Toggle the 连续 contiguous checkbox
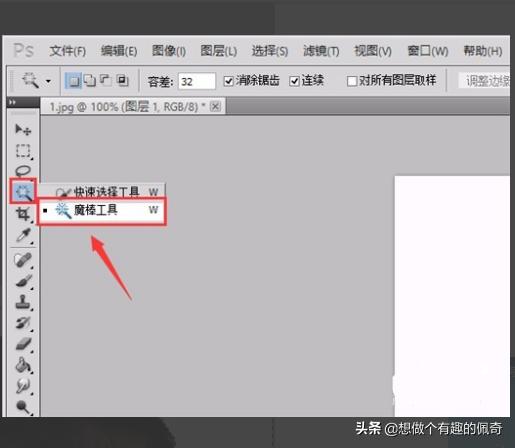This screenshot has width=515, height=448. tap(294, 81)
